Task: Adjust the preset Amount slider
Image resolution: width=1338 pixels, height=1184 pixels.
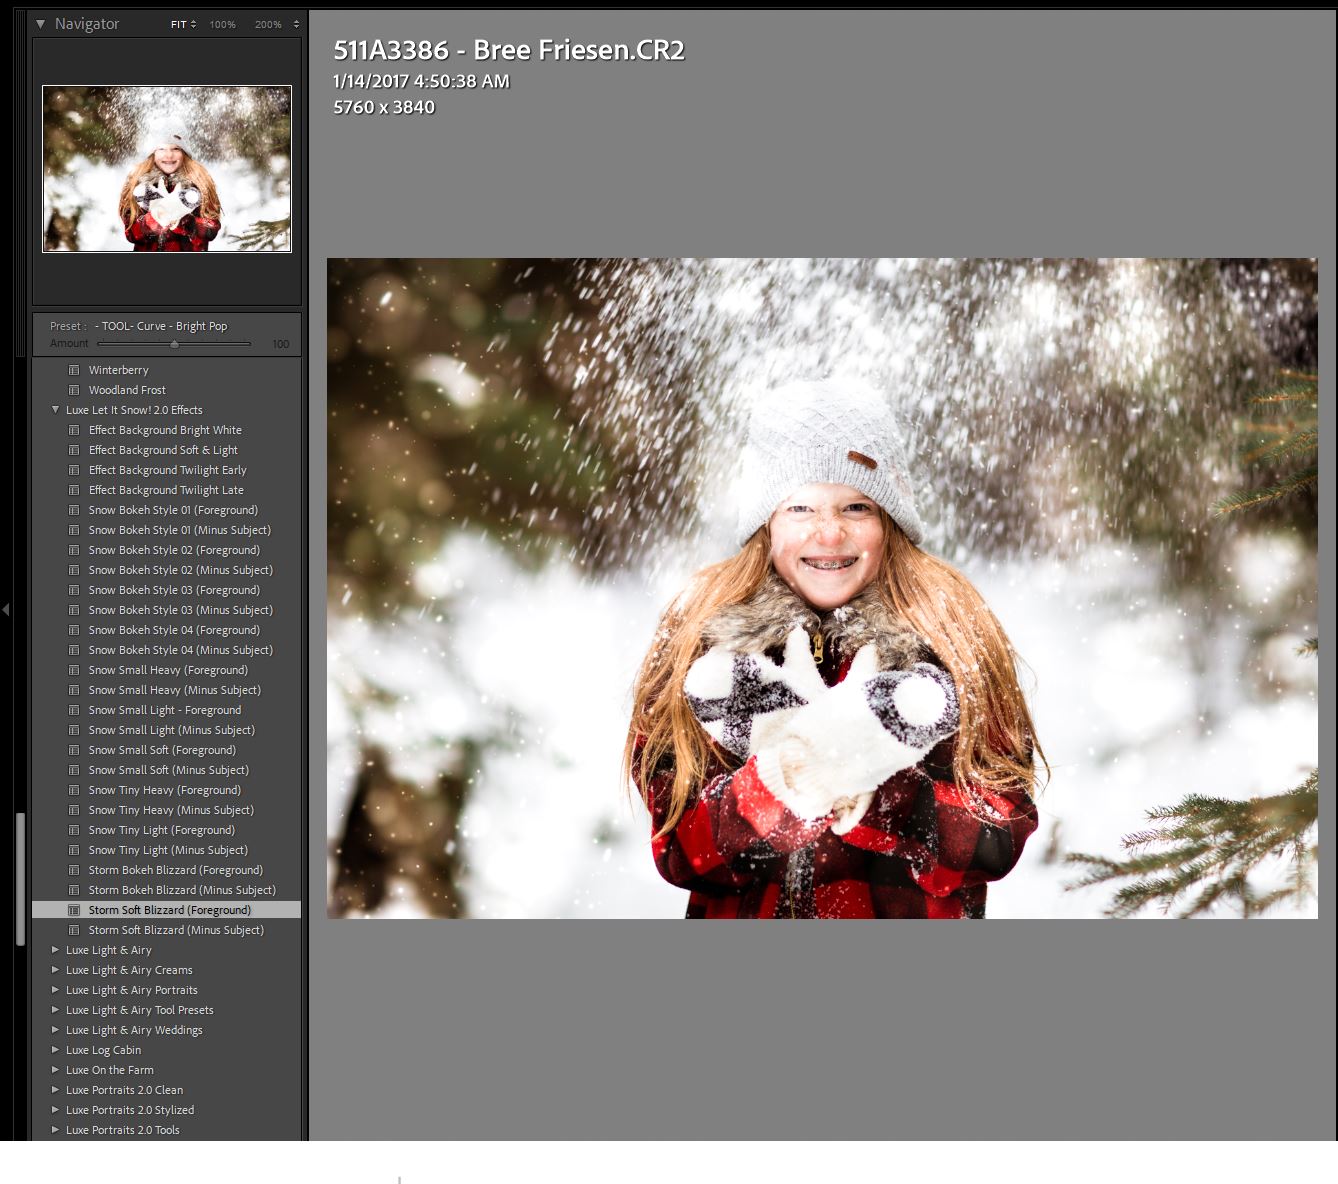Action: pyautogui.click(x=174, y=343)
